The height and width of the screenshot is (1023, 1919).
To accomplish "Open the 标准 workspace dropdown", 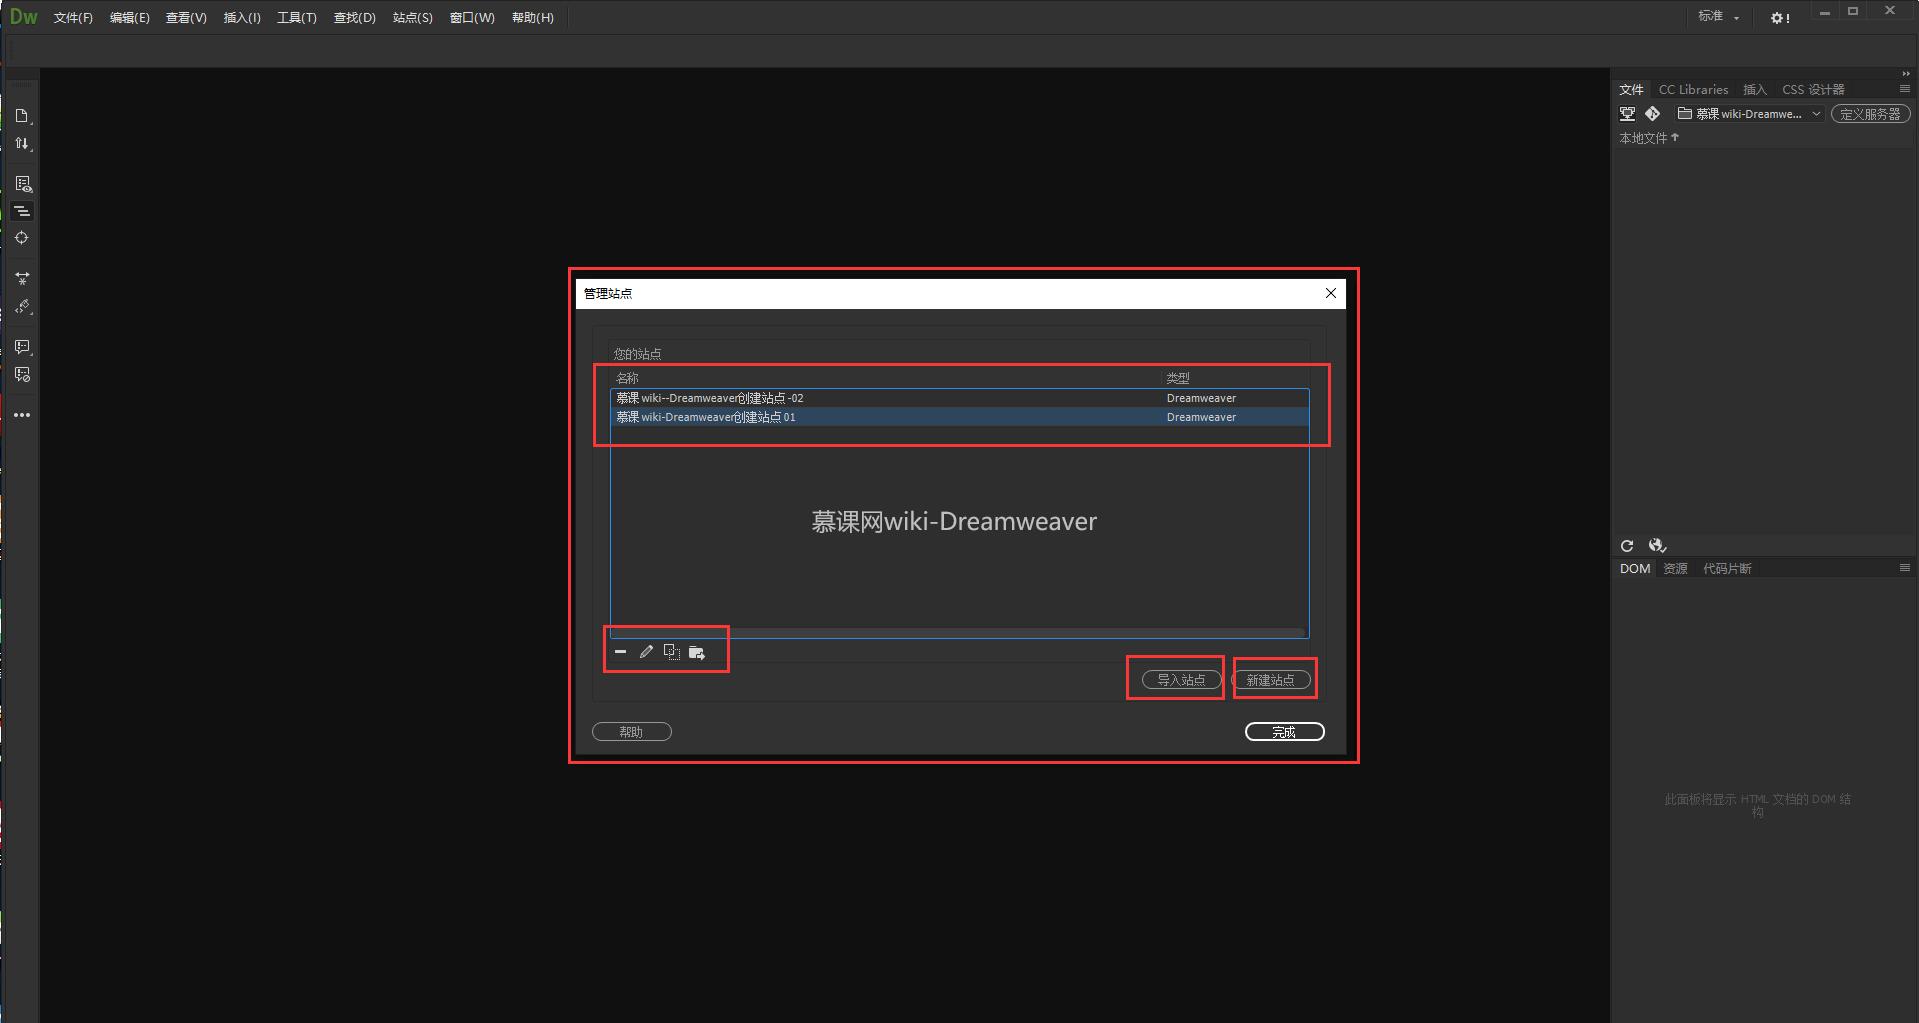I will [1720, 17].
